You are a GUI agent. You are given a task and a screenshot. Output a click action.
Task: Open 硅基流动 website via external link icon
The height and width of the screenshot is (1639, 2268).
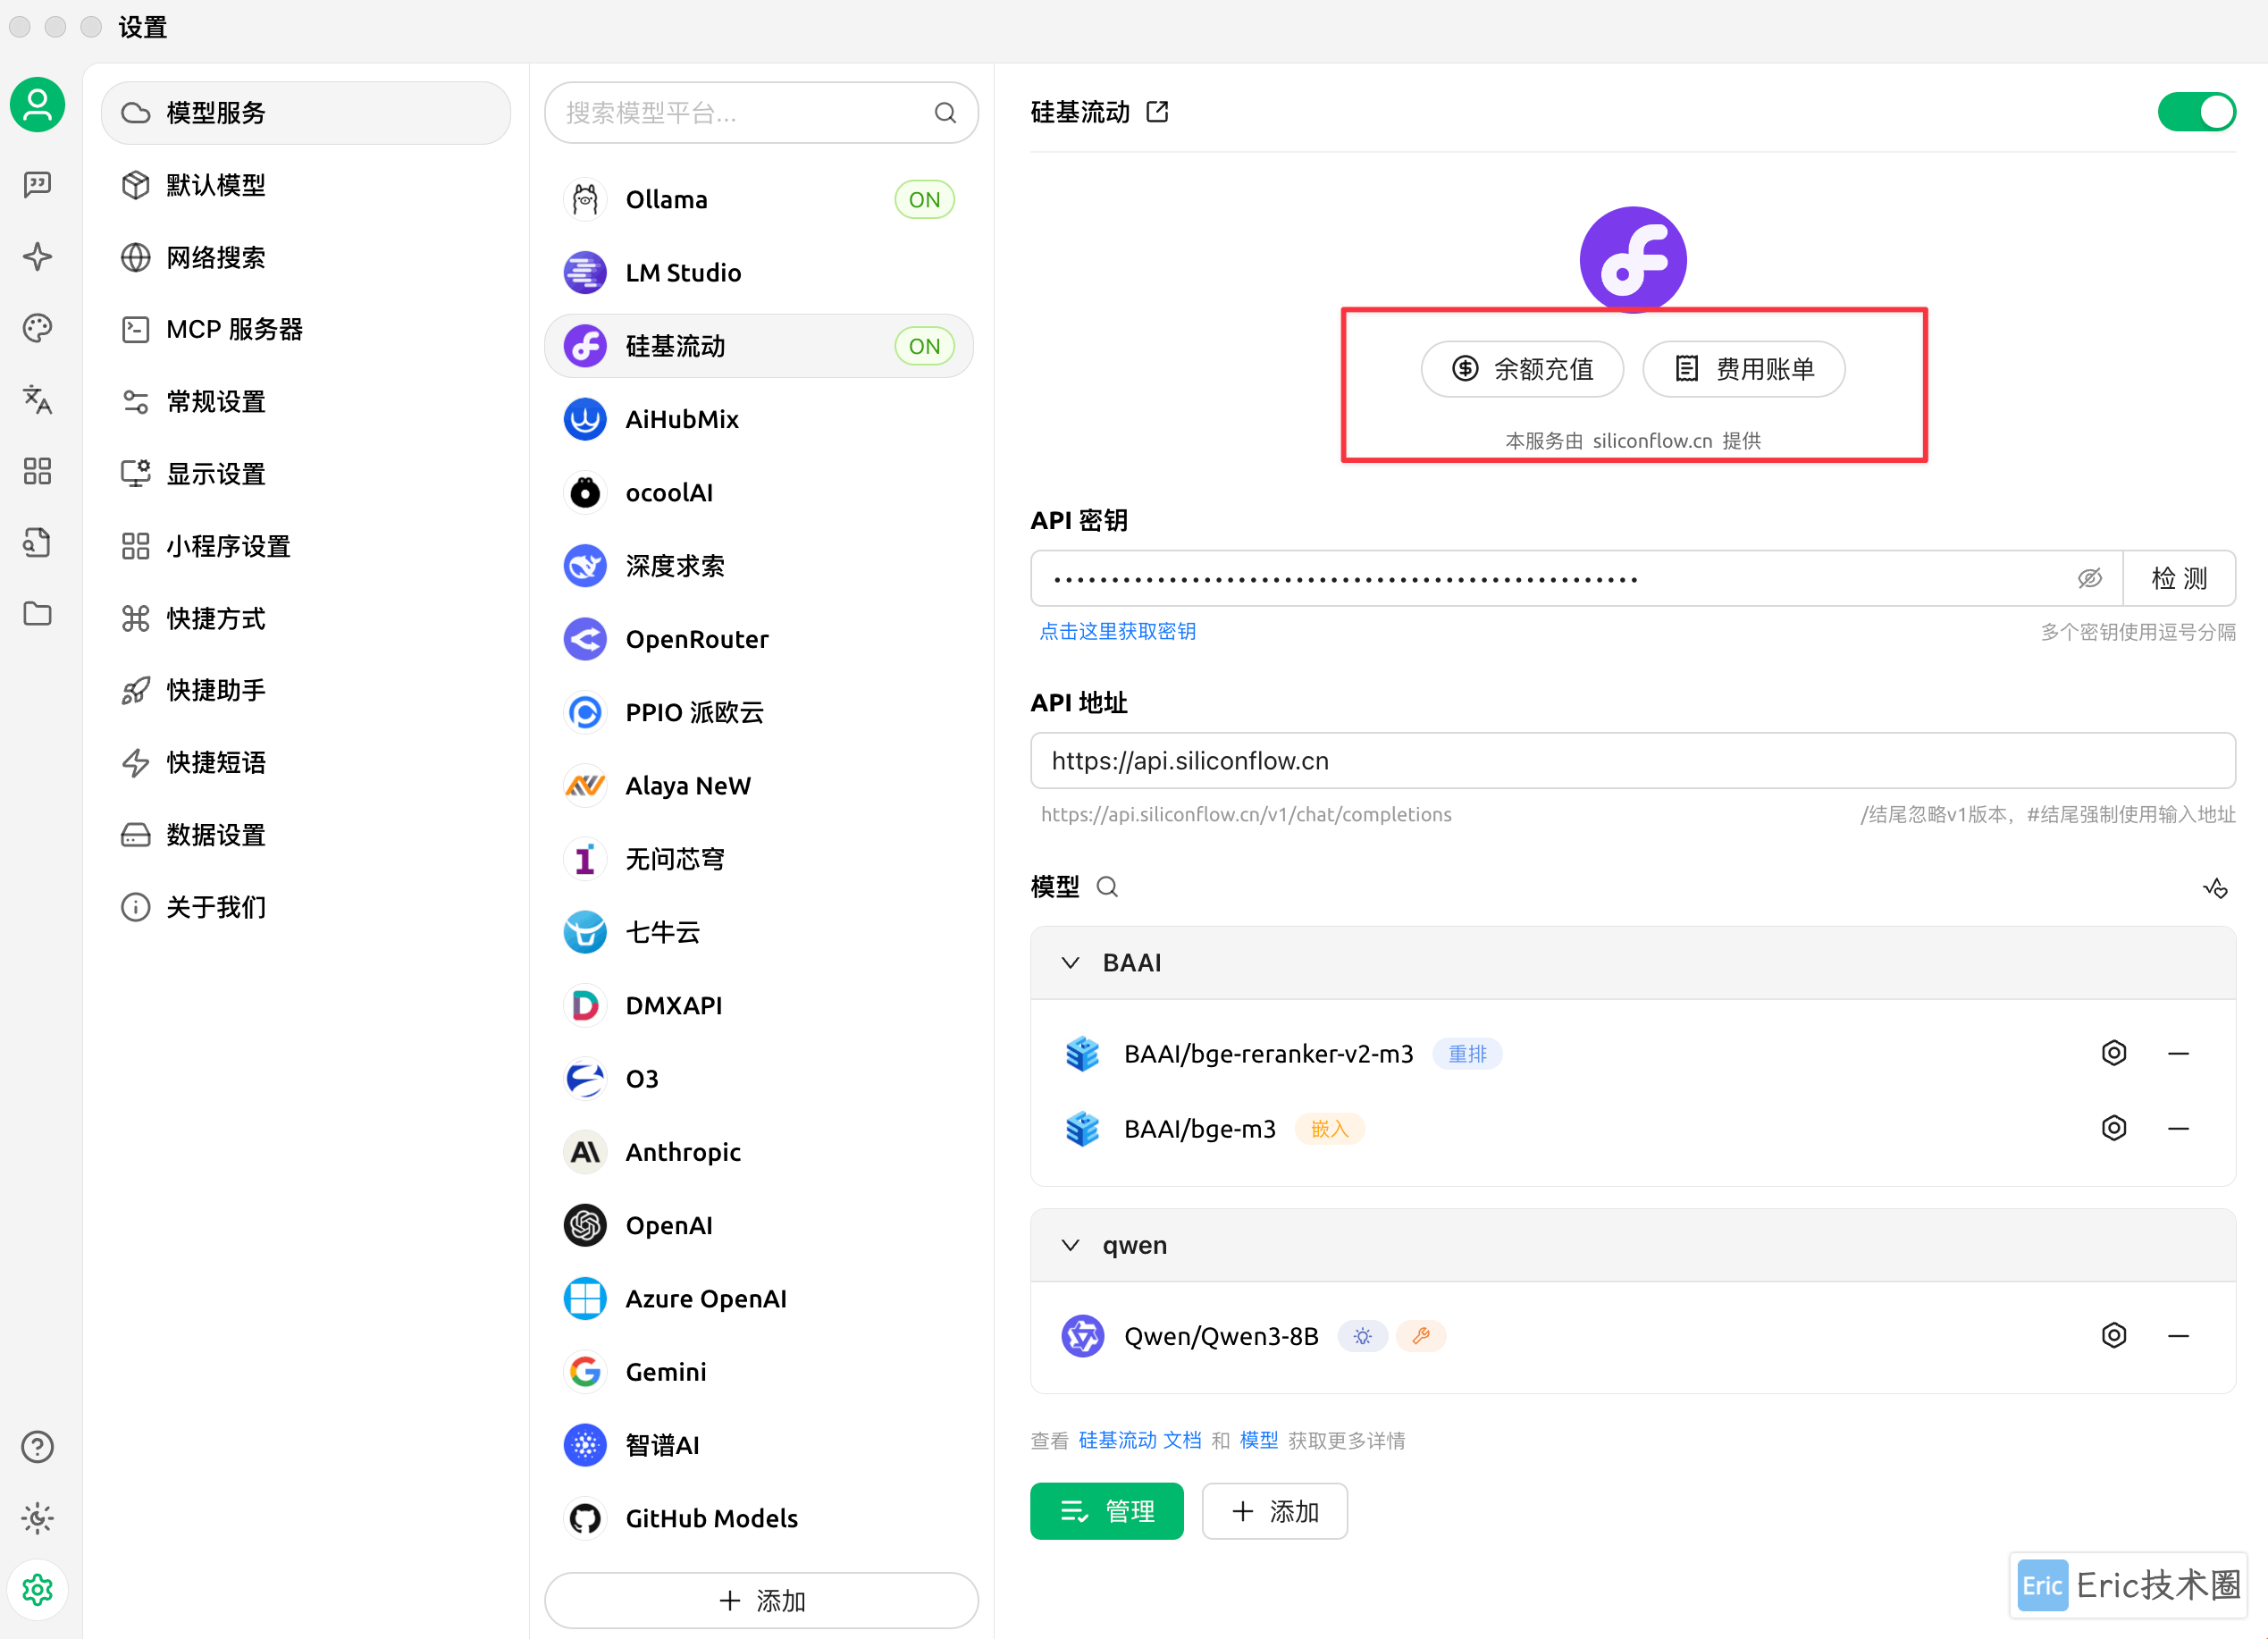pyautogui.click(x=1157, y=111)
